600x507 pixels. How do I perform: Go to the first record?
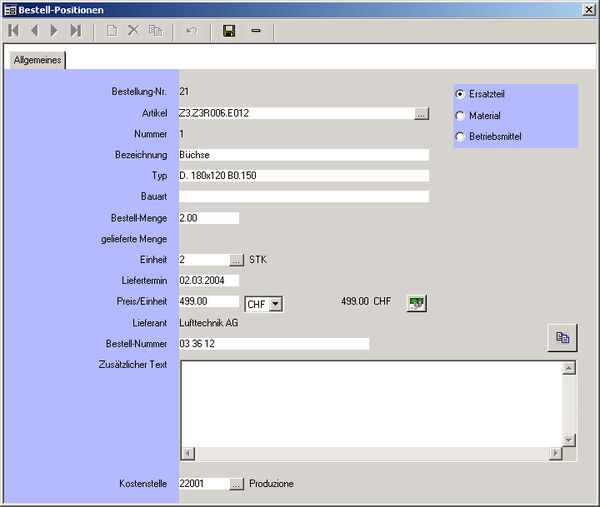coord(14,31)
